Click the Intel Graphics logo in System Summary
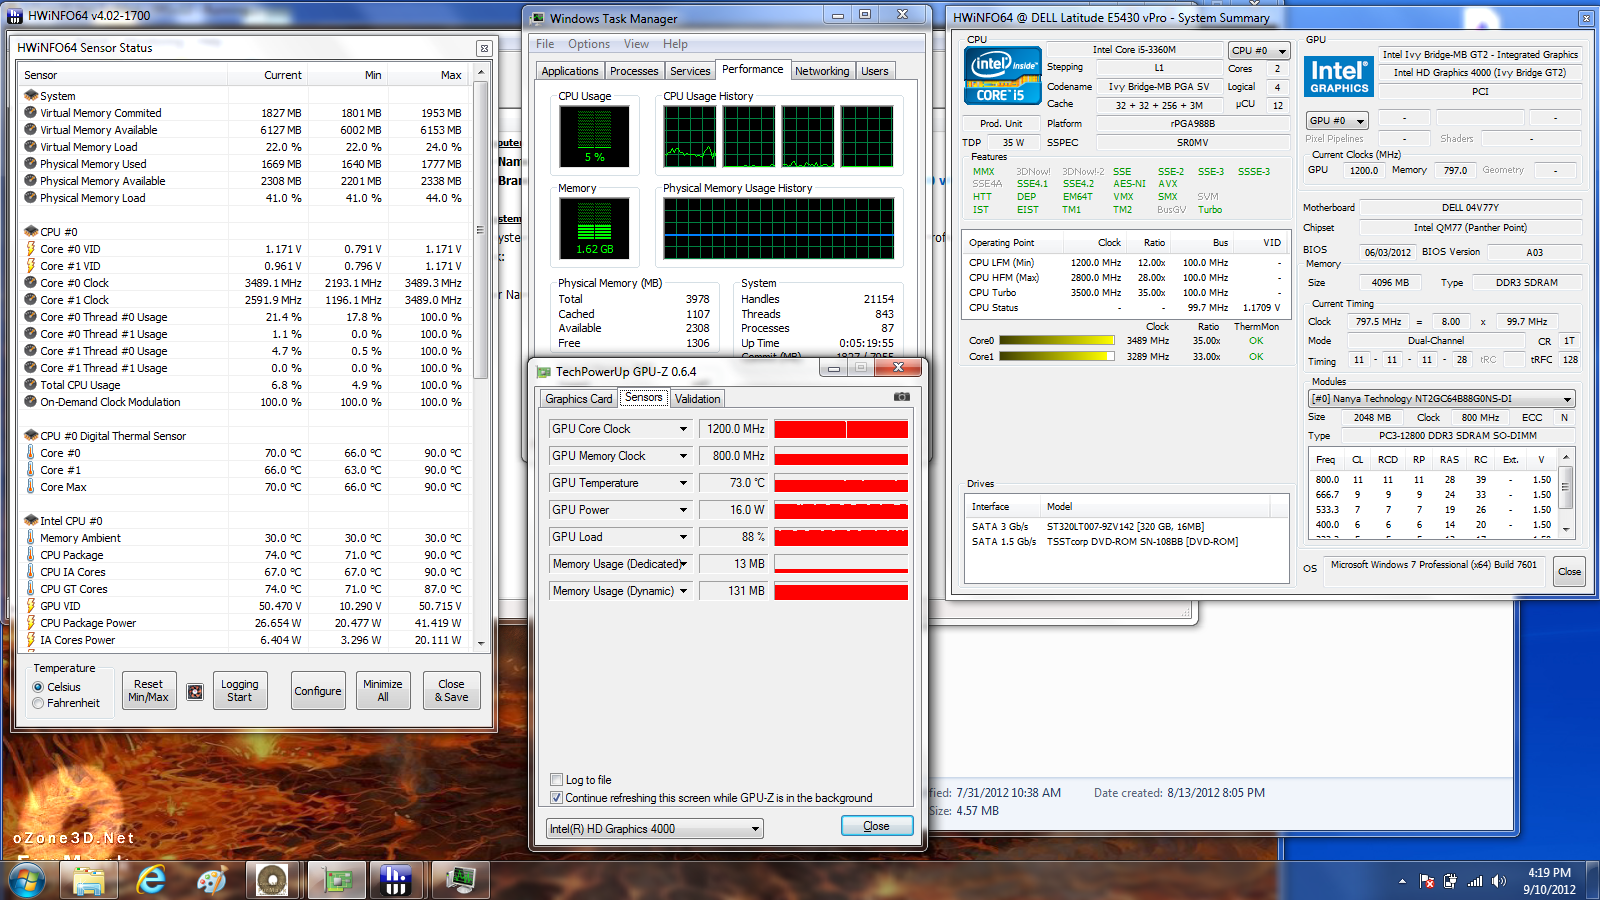Screen dimensions: 1600x900 1339,76
